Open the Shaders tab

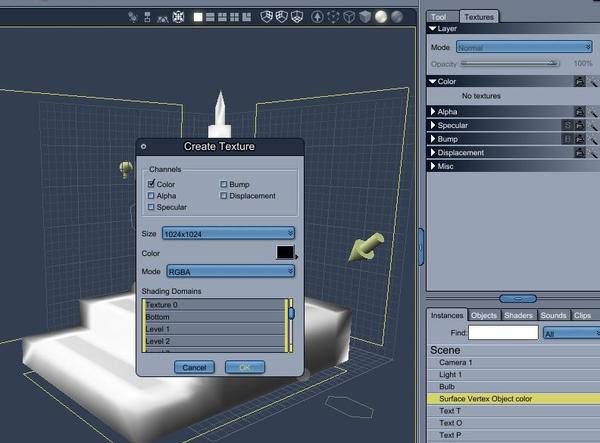click(x=518, y=315)
